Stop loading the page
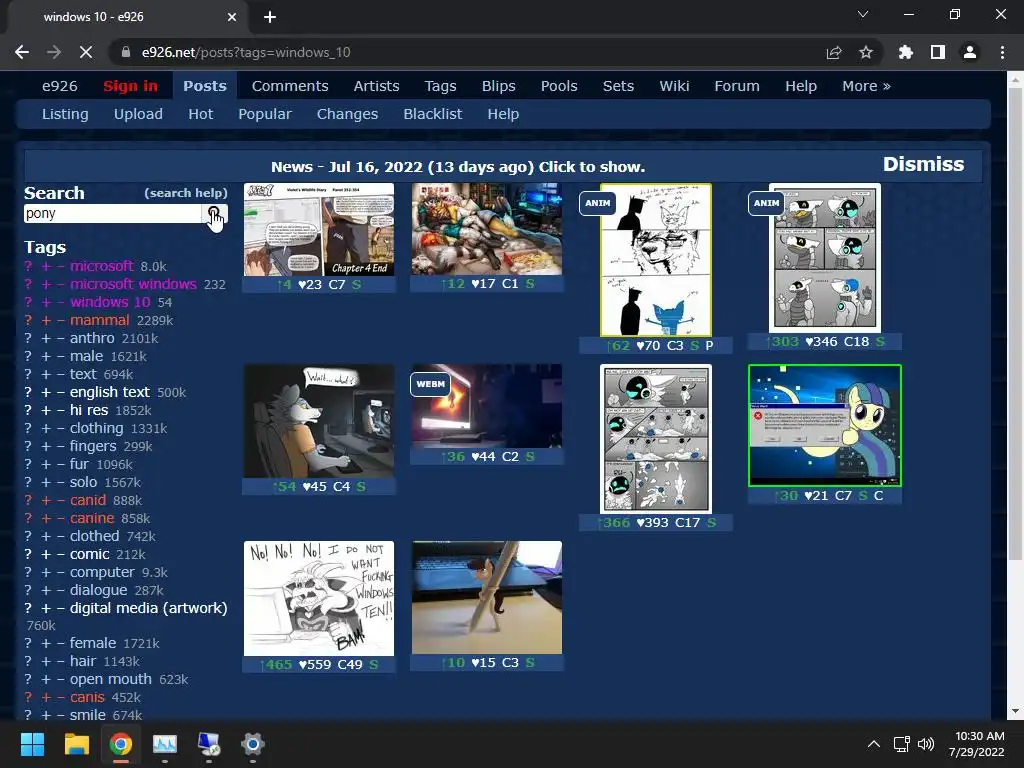 click(86, 52)
